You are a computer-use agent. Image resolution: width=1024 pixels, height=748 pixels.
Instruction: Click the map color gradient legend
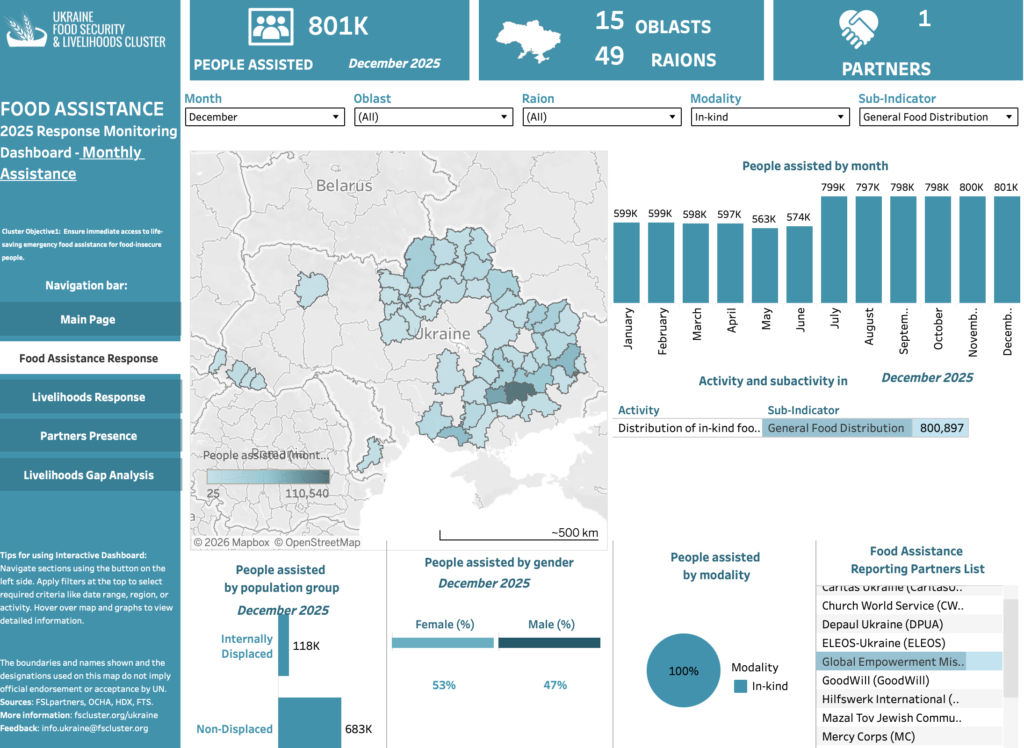point(267,477)
